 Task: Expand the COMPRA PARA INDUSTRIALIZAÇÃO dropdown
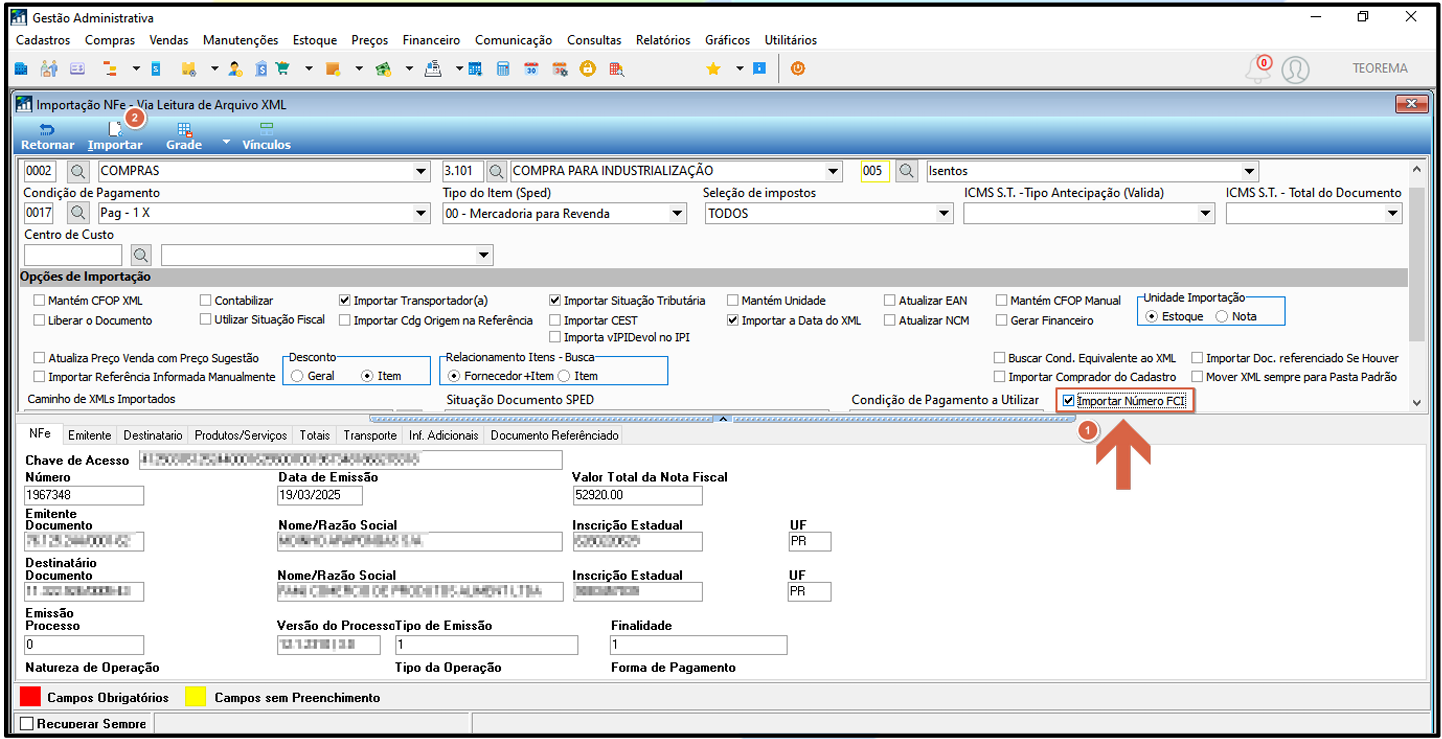[x=833, y=171]
